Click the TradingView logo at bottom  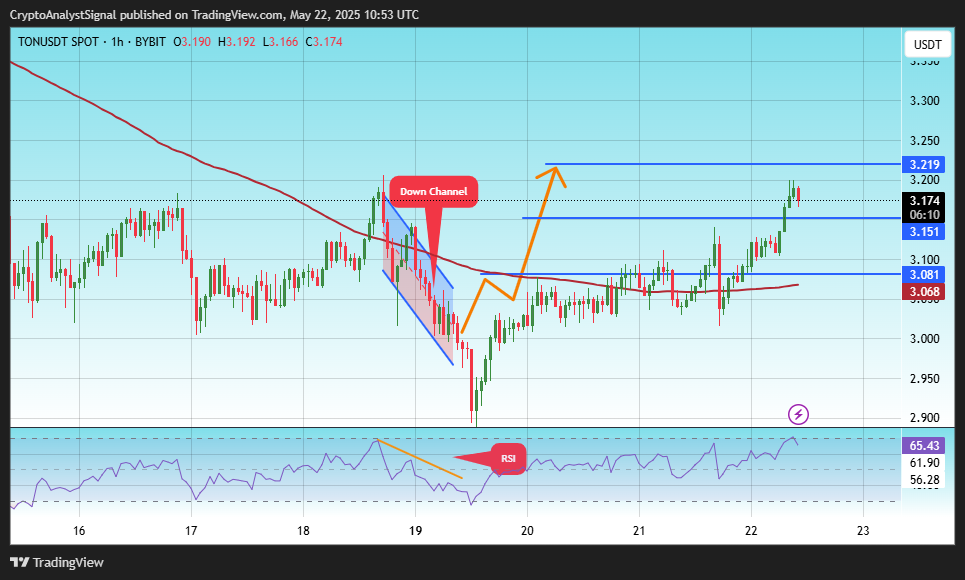pyautogui.click(x=57, y=562)
